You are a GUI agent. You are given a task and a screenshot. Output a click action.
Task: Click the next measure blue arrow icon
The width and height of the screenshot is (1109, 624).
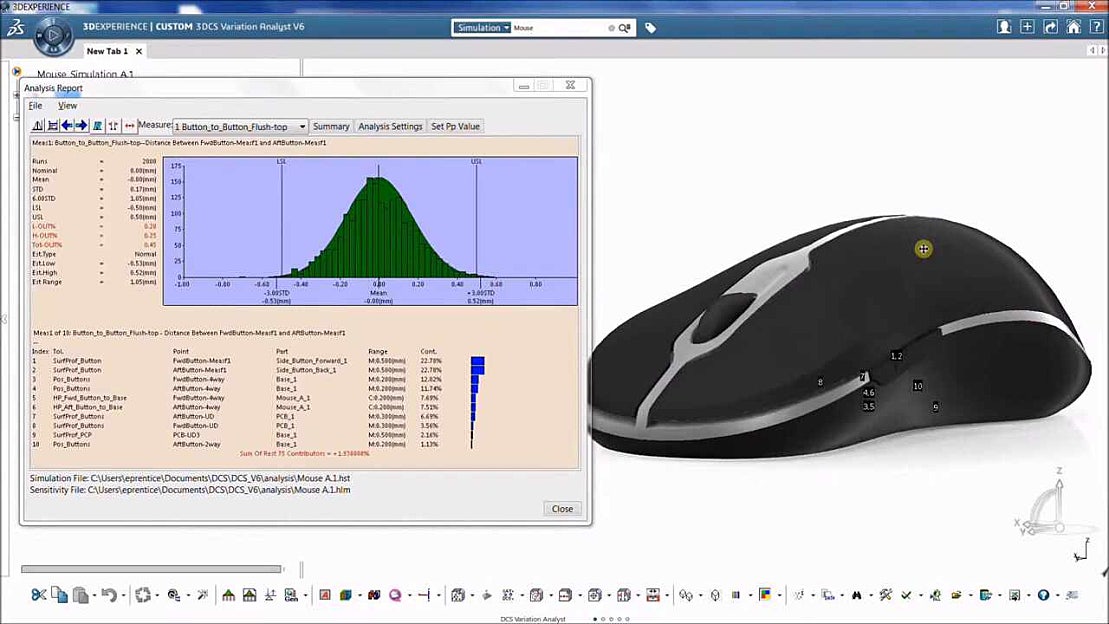(x=81, y=125)
